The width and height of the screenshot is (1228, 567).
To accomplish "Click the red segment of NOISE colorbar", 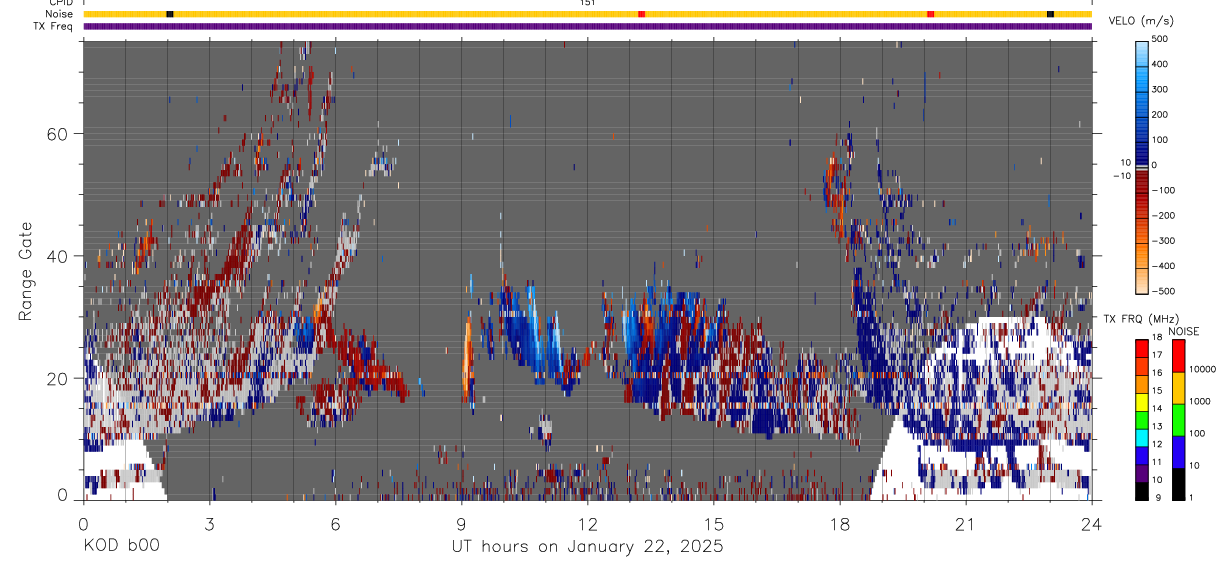I will [1178, 356].
